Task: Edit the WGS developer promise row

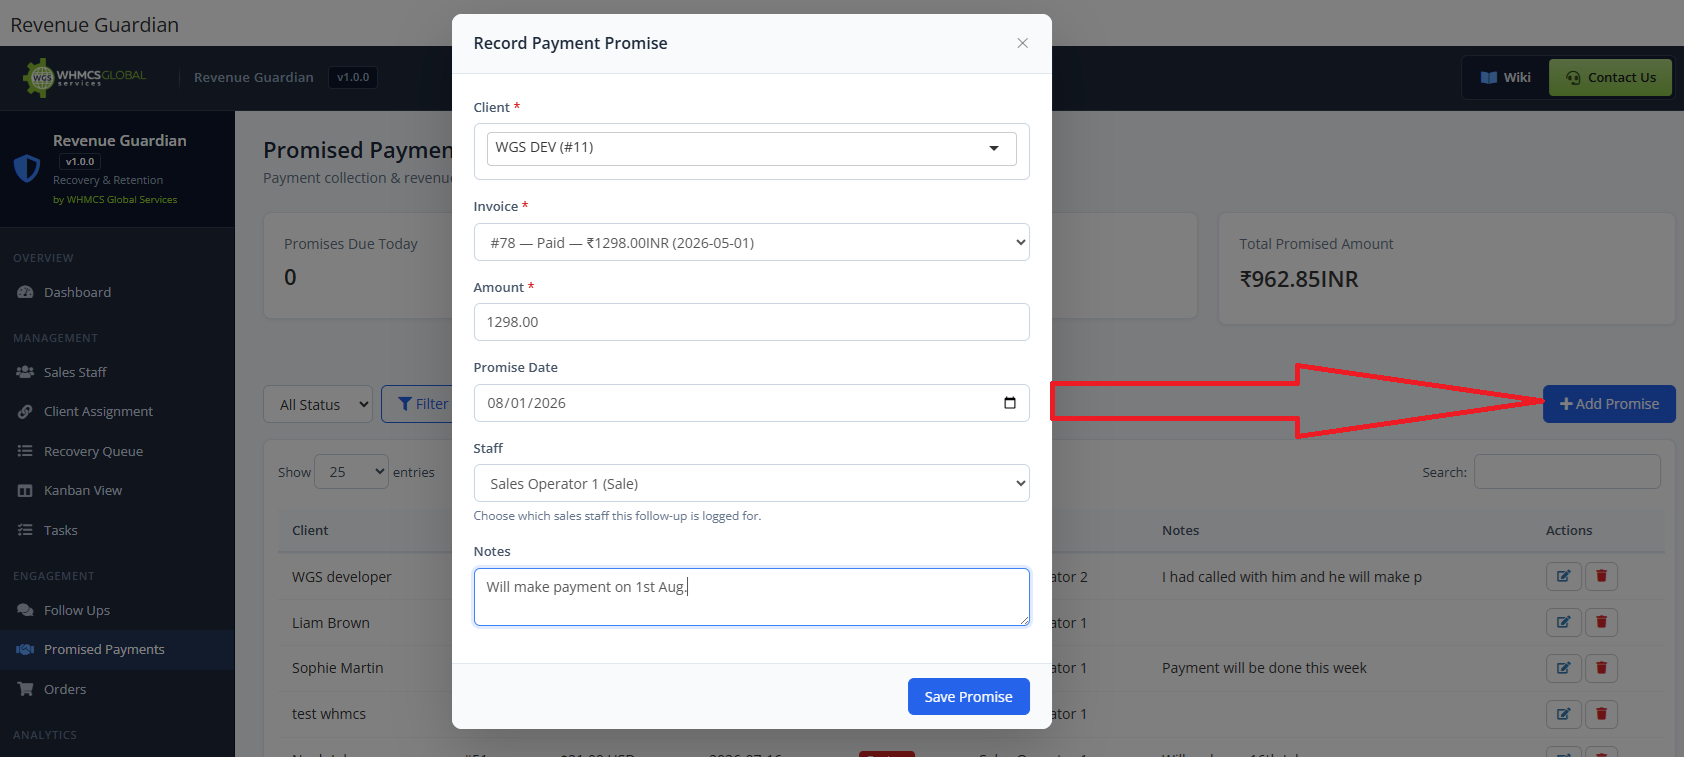Action: pyautogui.click(x=1564, y=576)
